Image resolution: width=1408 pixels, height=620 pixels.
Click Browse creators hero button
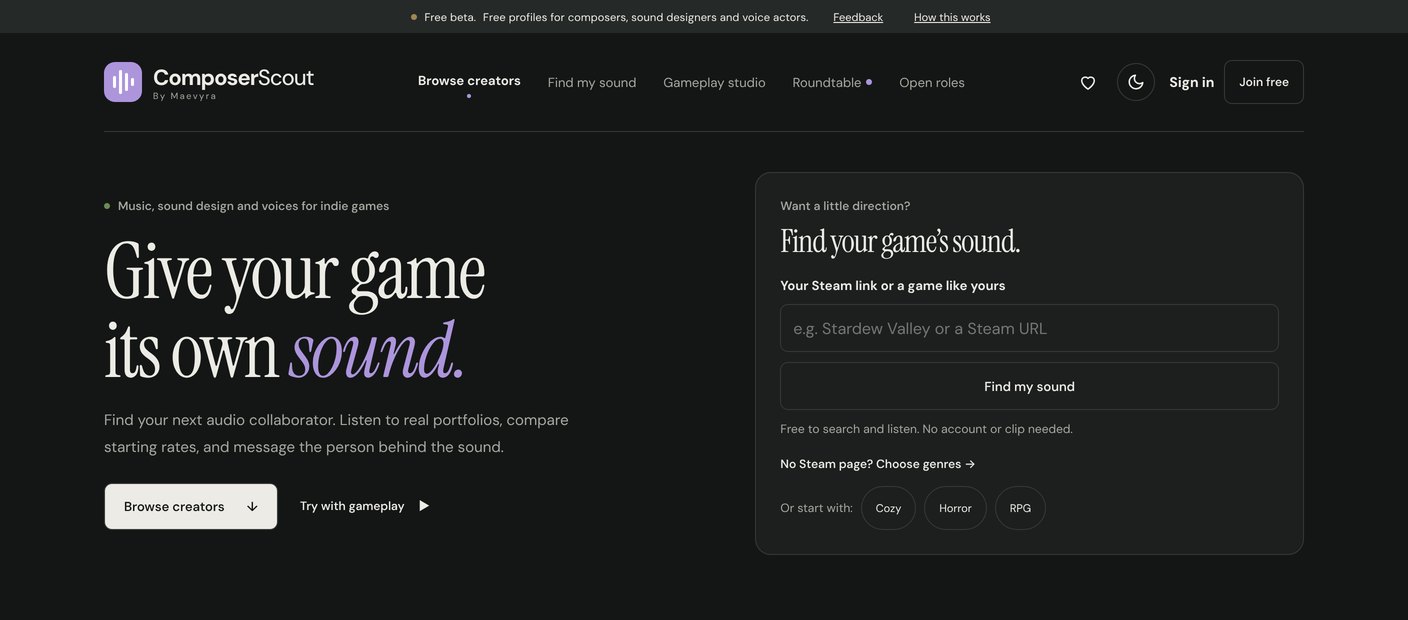coord(191,507)
